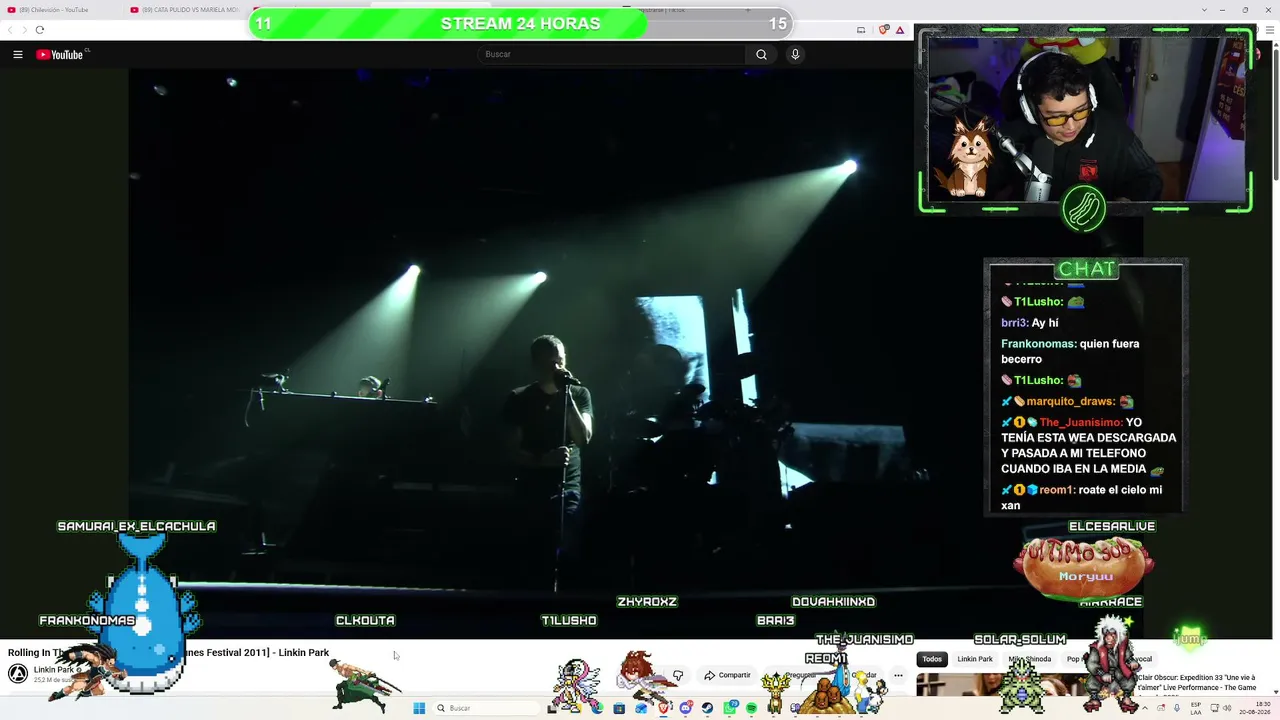Select the 'Linkin Park' filter chip

pyautogui.click(x=975, y=659)
